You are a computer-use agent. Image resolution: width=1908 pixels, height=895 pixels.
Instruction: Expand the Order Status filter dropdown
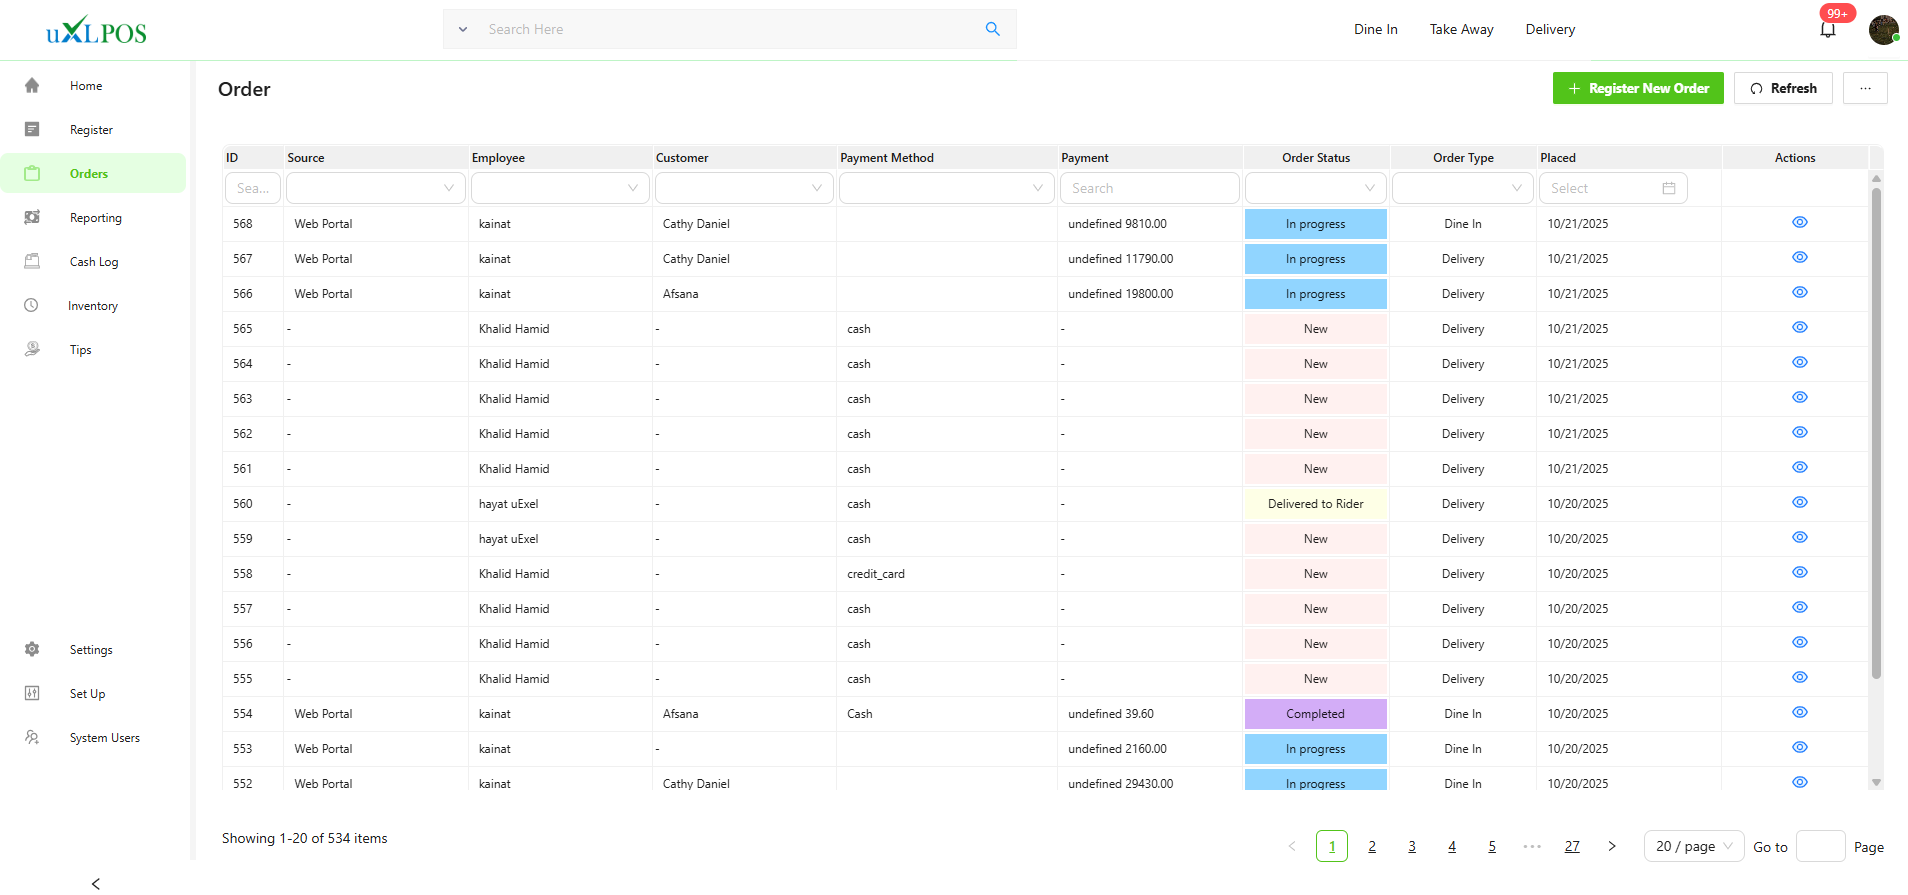tap(1315, 188)
